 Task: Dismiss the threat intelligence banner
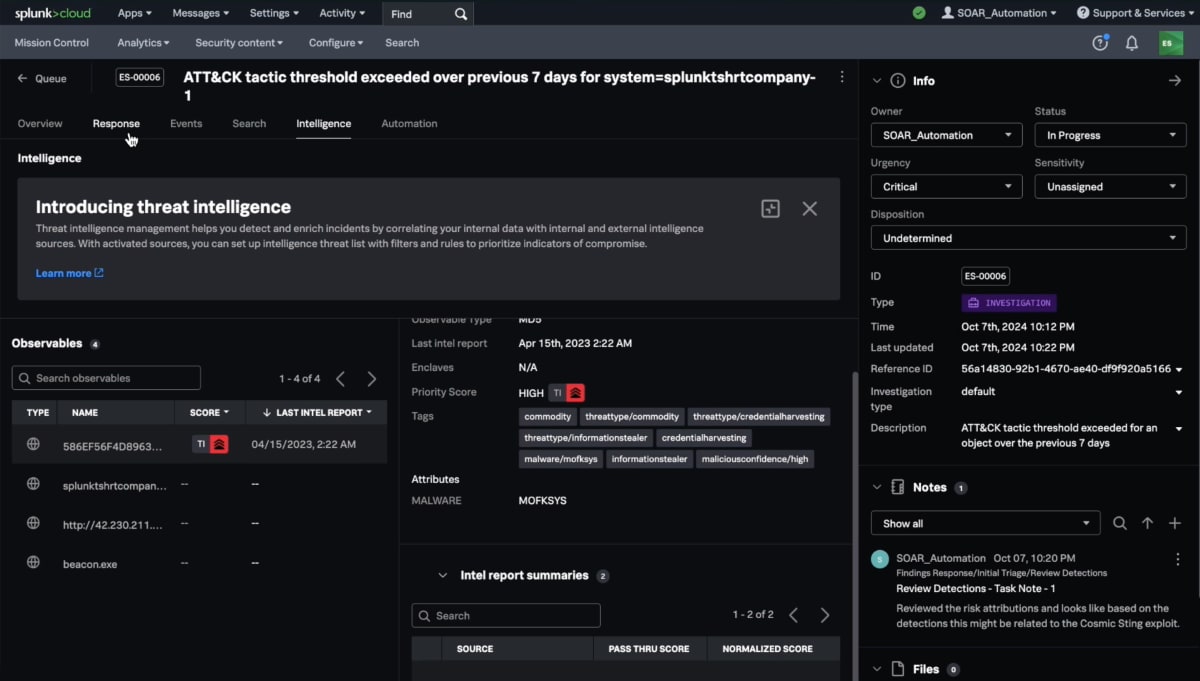809,208
